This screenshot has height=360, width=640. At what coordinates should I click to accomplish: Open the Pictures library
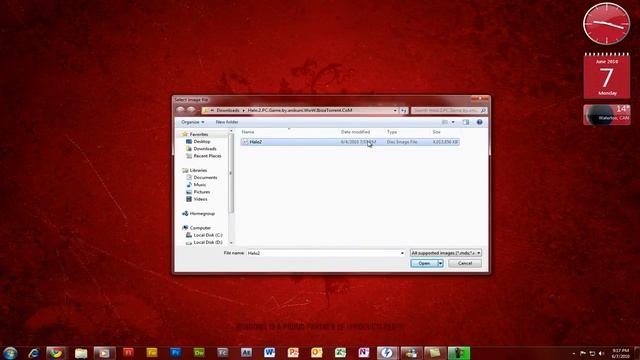202,192
